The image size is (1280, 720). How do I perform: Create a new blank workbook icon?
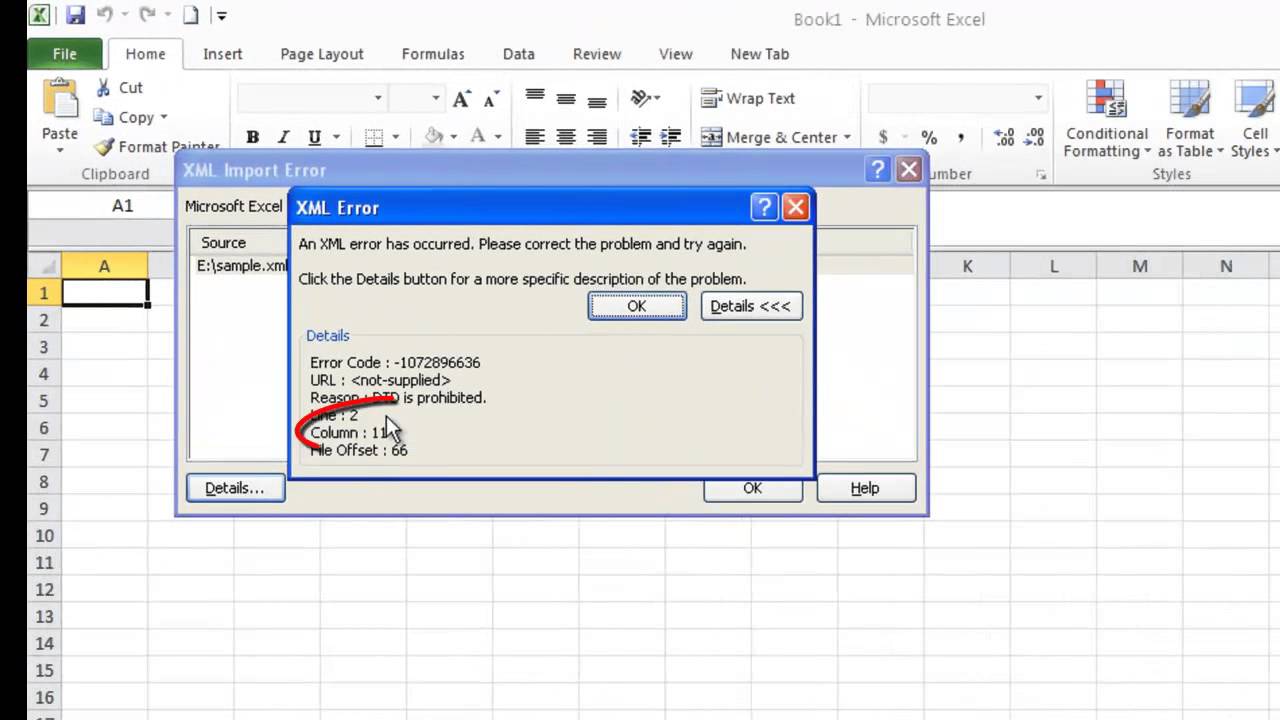pyautogui.click(x=190, y=16)
